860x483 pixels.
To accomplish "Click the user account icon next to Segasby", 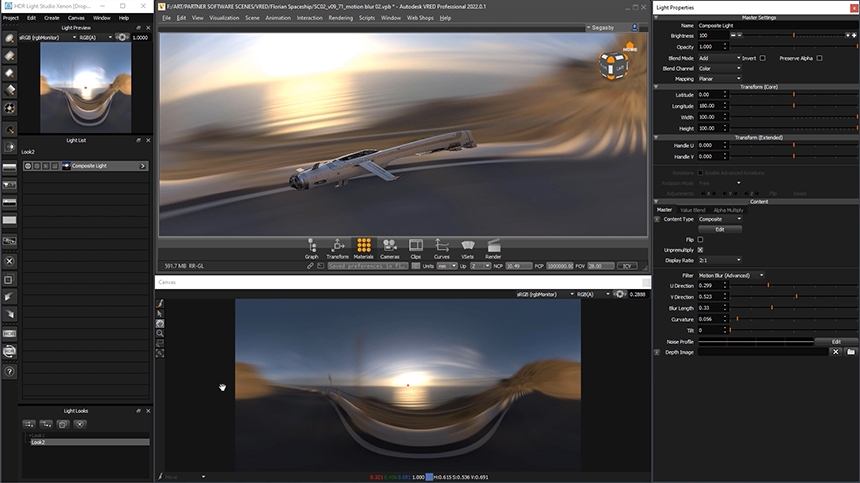I will pos(635,27).
